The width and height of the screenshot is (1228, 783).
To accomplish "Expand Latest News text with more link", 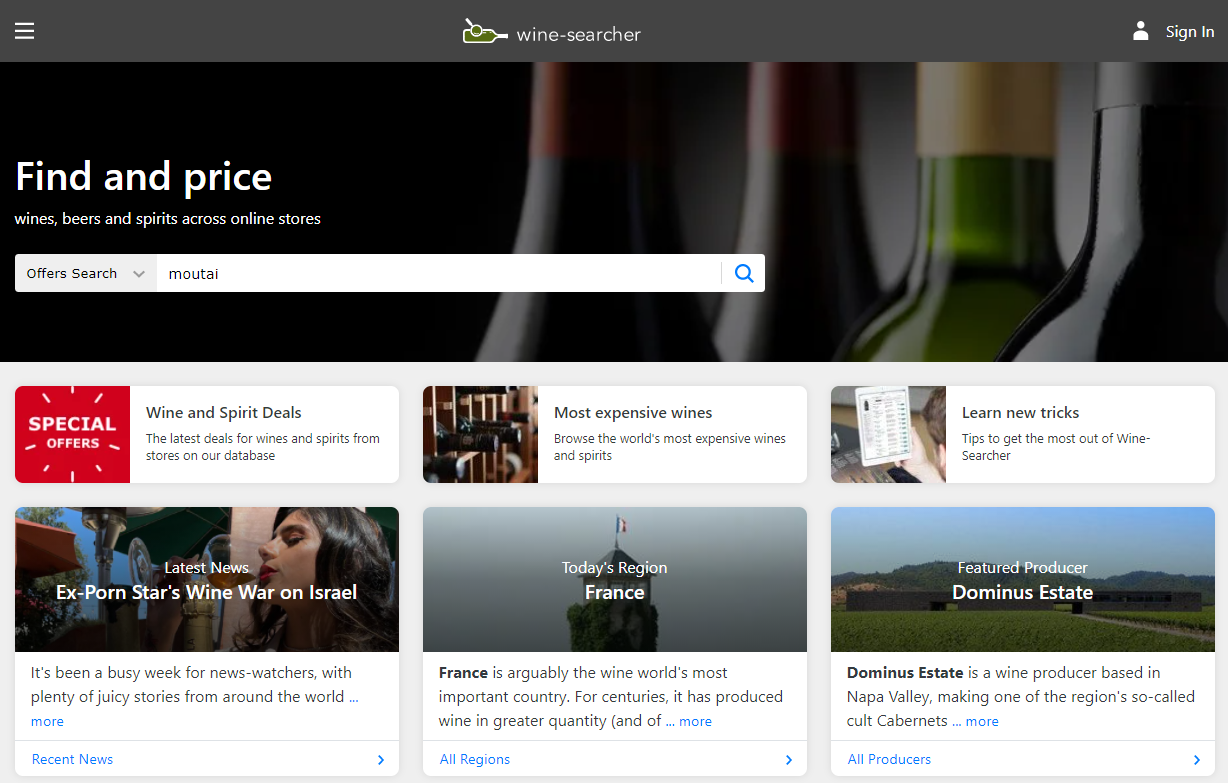I will tap(47, 721).
